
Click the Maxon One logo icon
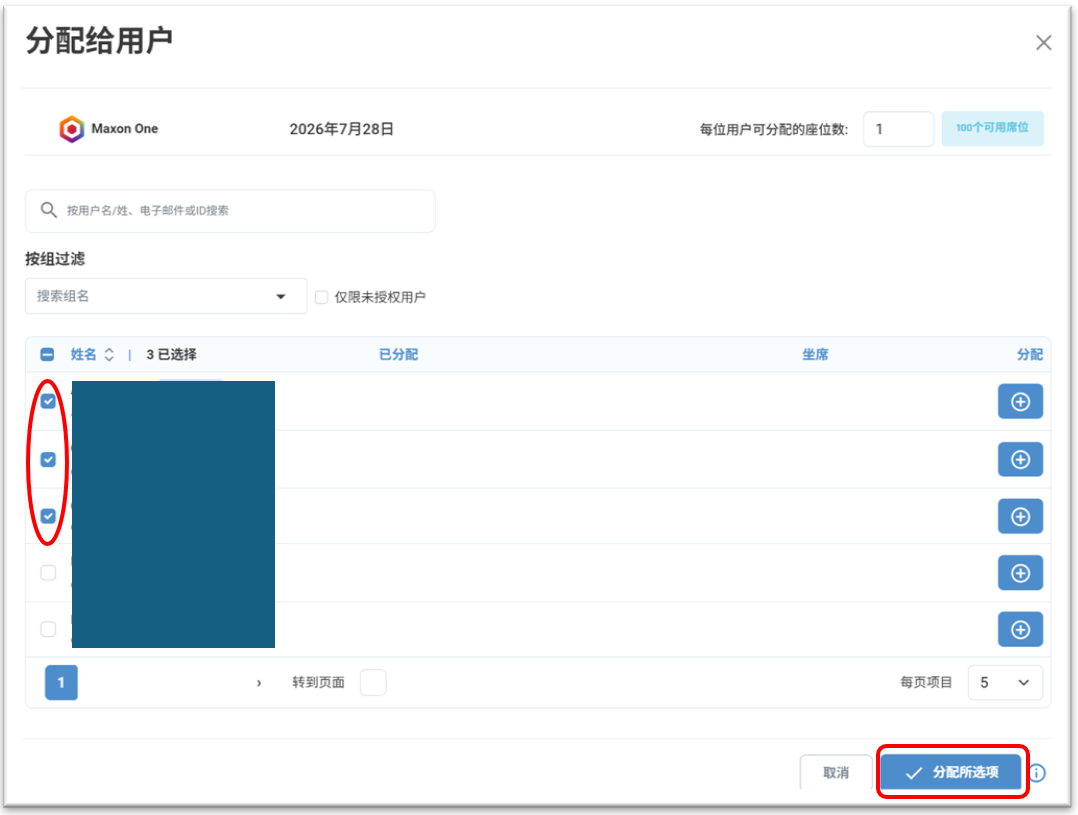[72, 129]
